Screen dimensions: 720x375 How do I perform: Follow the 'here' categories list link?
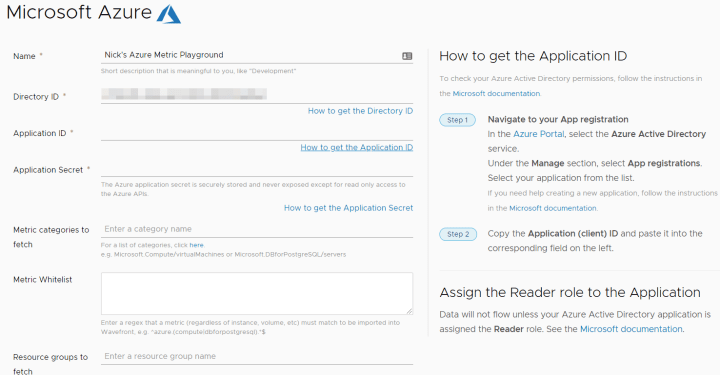pyautogui.click(x=196, y=245)
